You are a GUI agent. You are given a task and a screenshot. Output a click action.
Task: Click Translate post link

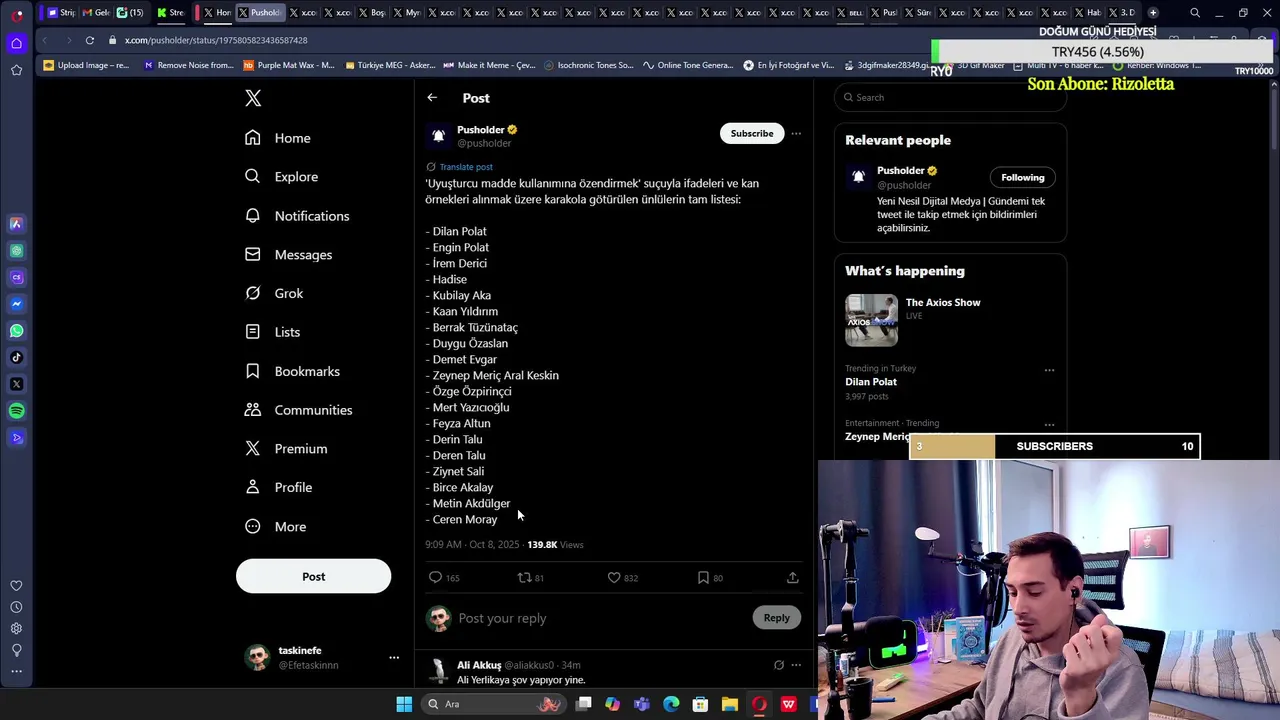tap(466, 167)
